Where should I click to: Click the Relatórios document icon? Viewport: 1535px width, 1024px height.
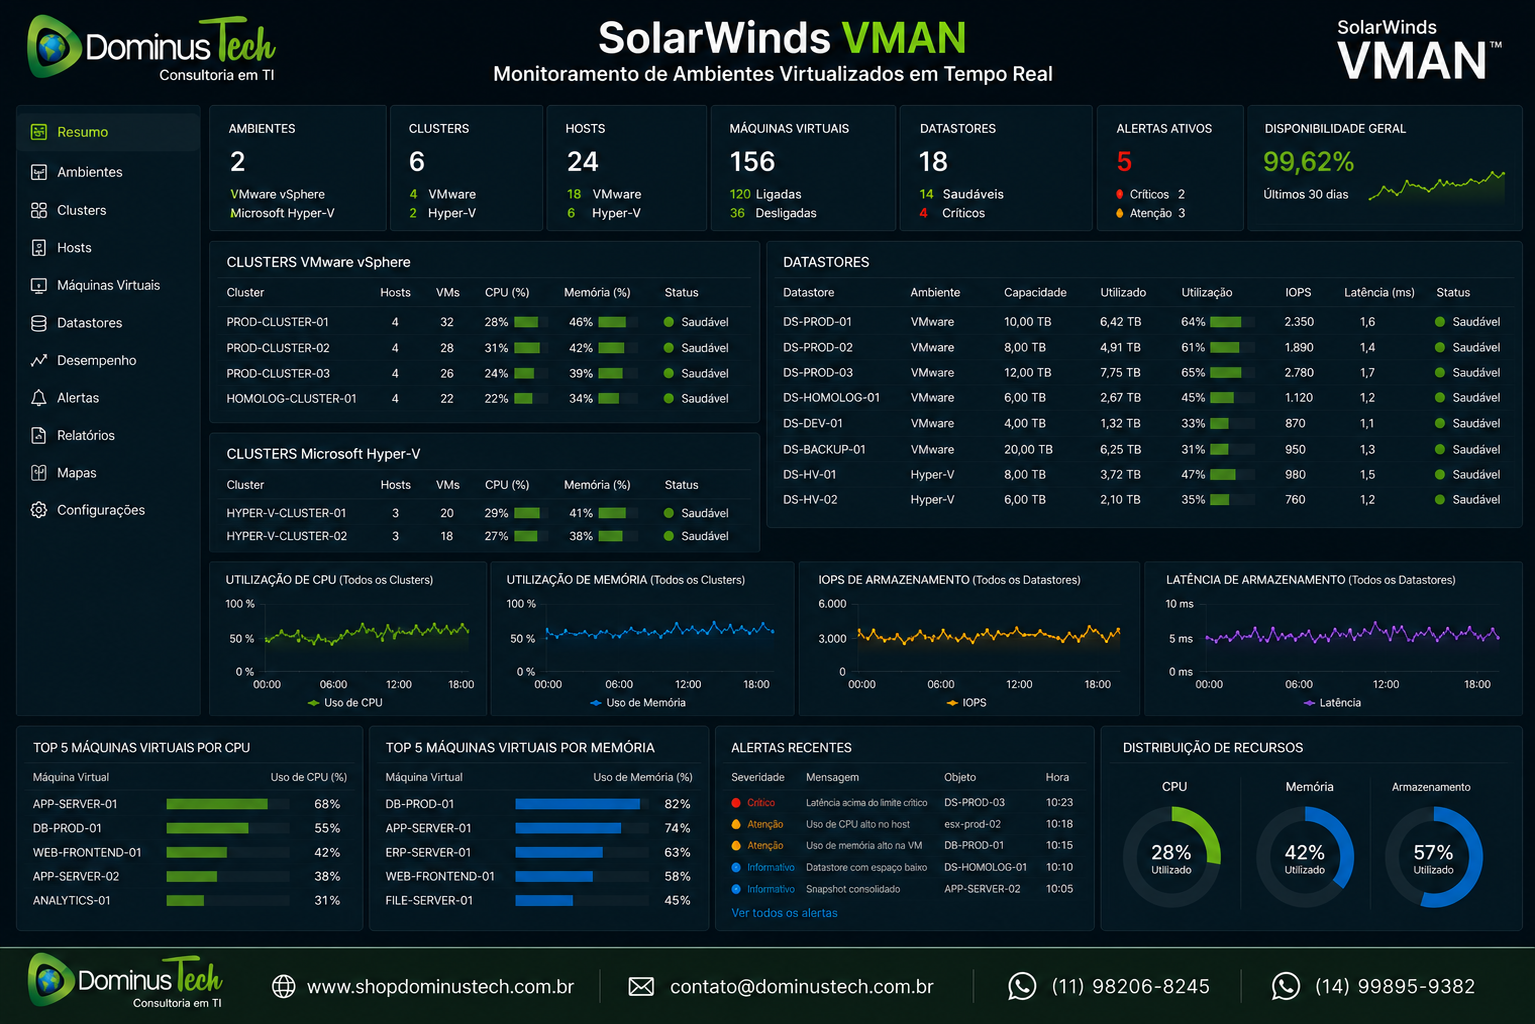click(x=39, y=435)
